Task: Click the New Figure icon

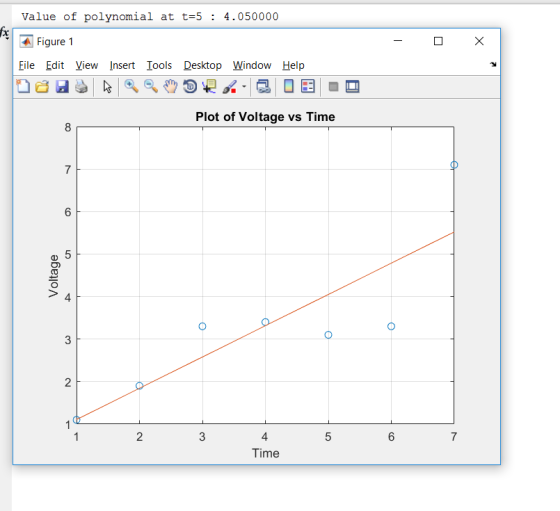Action: click(x=23, y=86)
